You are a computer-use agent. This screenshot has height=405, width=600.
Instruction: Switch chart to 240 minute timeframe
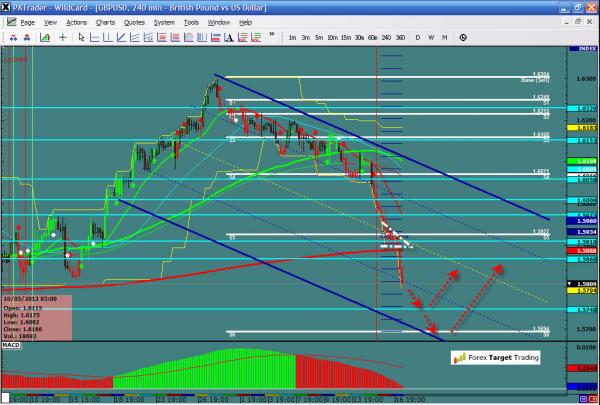[386, 38]
